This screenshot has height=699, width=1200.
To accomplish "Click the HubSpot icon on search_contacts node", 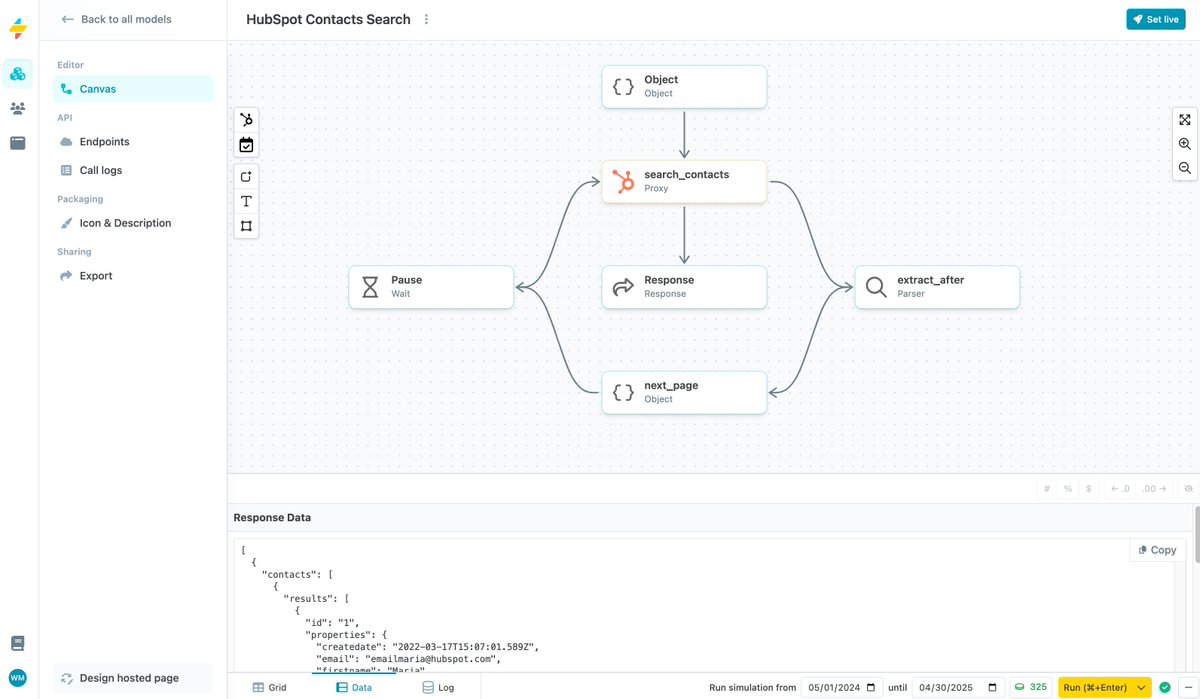I will 623,181.
